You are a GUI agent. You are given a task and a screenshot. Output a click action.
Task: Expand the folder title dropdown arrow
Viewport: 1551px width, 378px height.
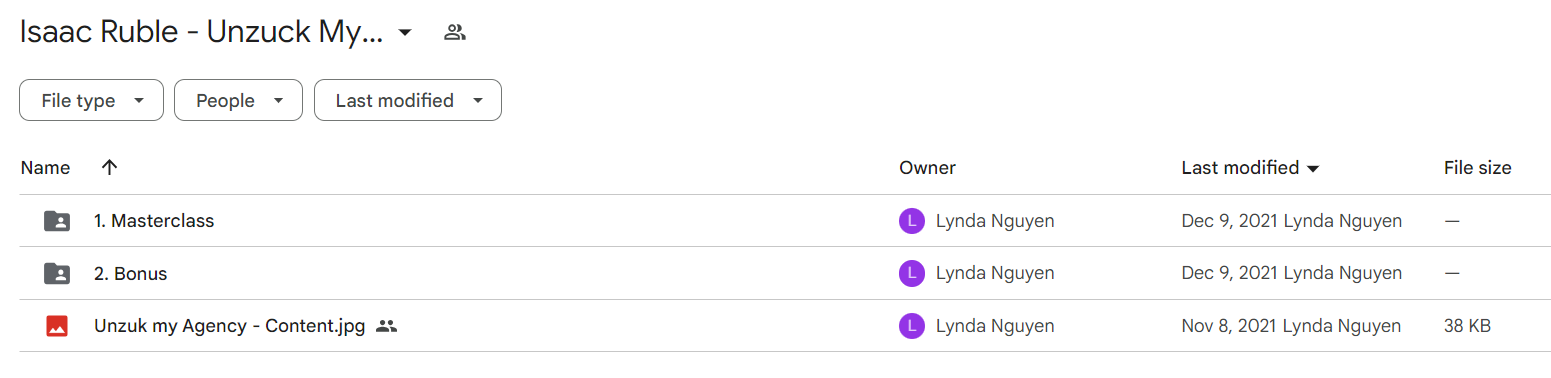(x=405, y=33)
